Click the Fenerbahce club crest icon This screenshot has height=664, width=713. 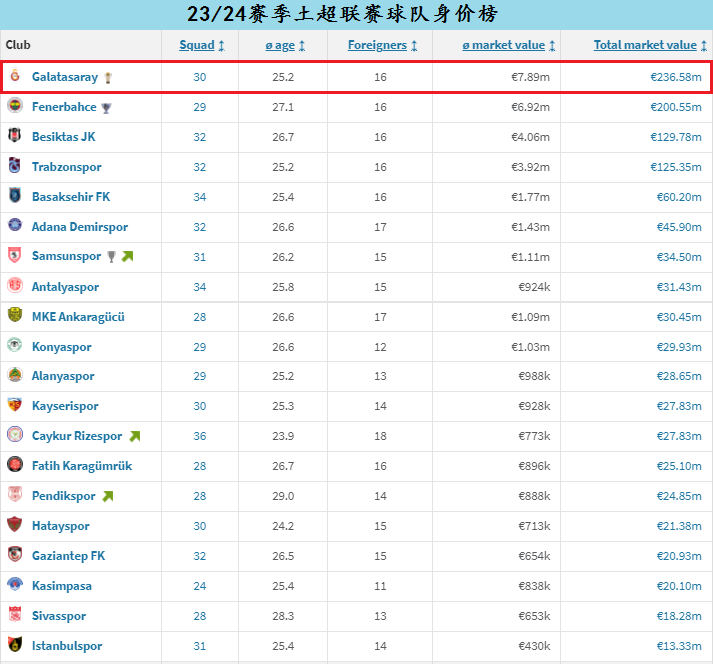coord(15,106)
